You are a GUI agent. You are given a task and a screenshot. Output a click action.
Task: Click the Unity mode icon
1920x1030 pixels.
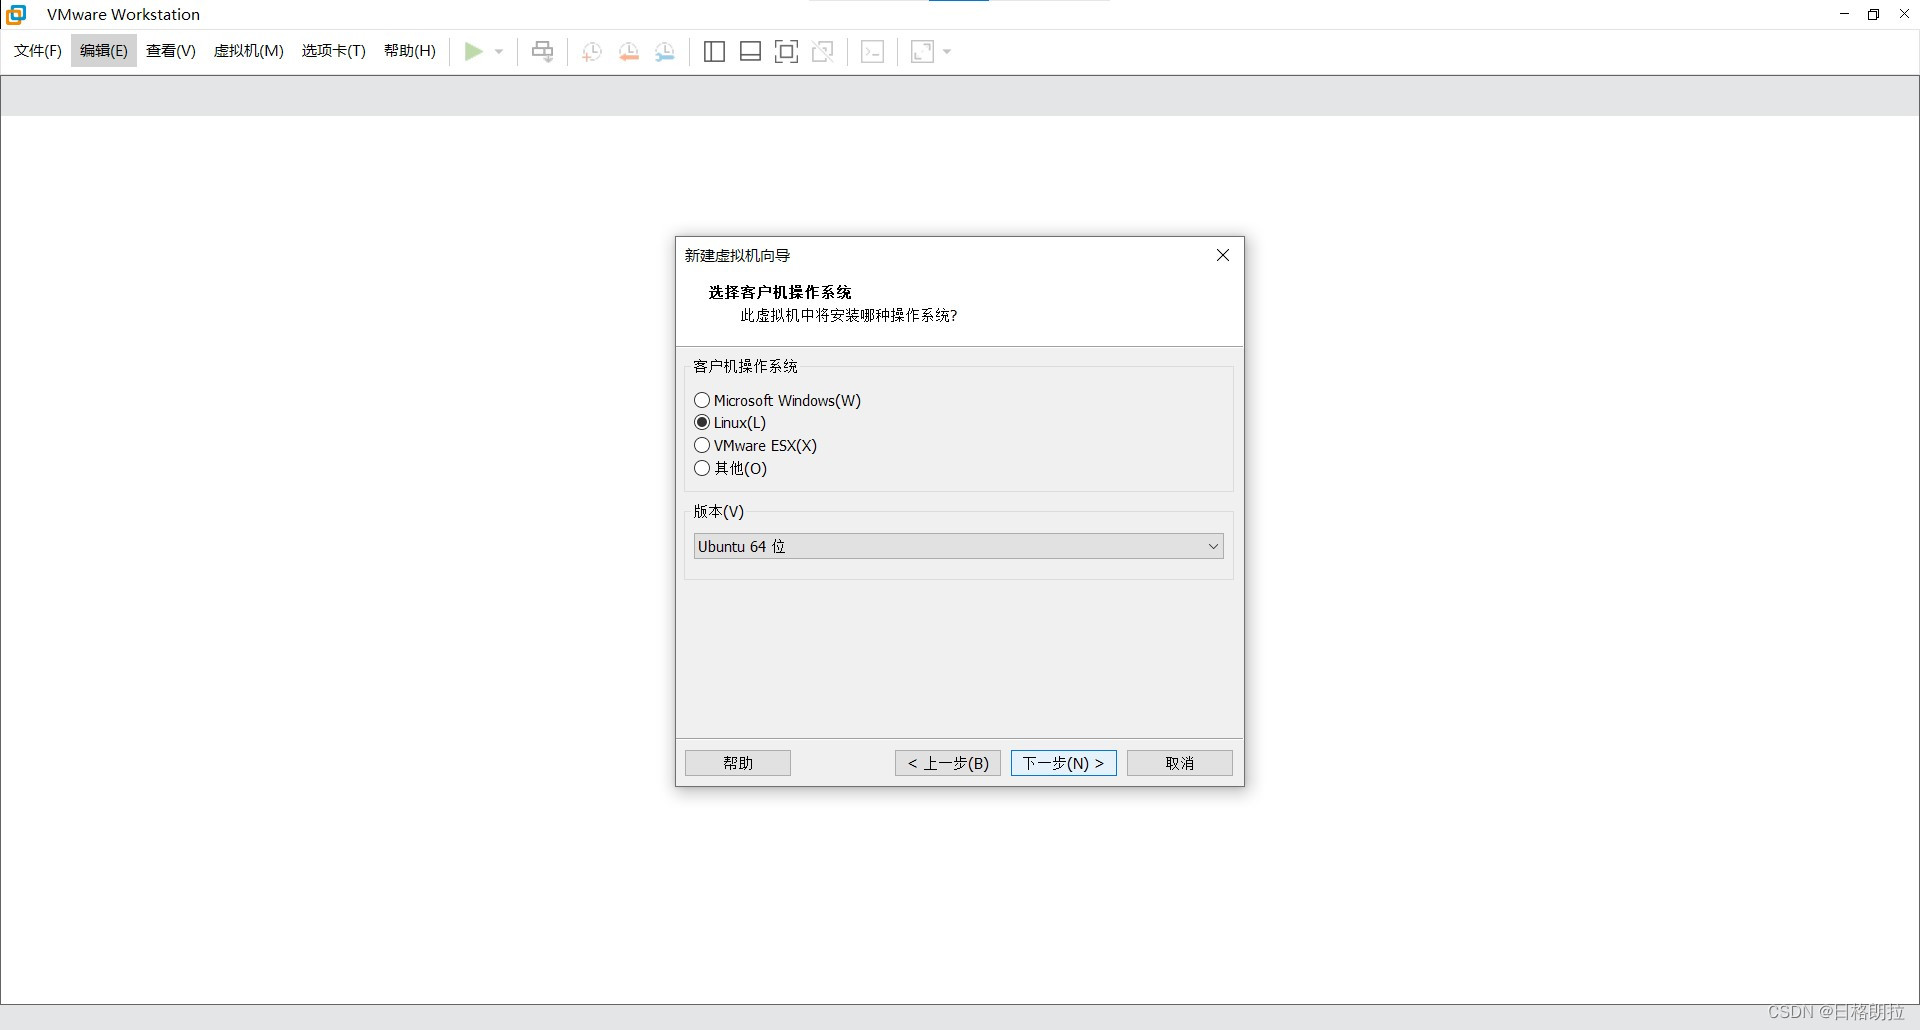[x=823, y=51]
